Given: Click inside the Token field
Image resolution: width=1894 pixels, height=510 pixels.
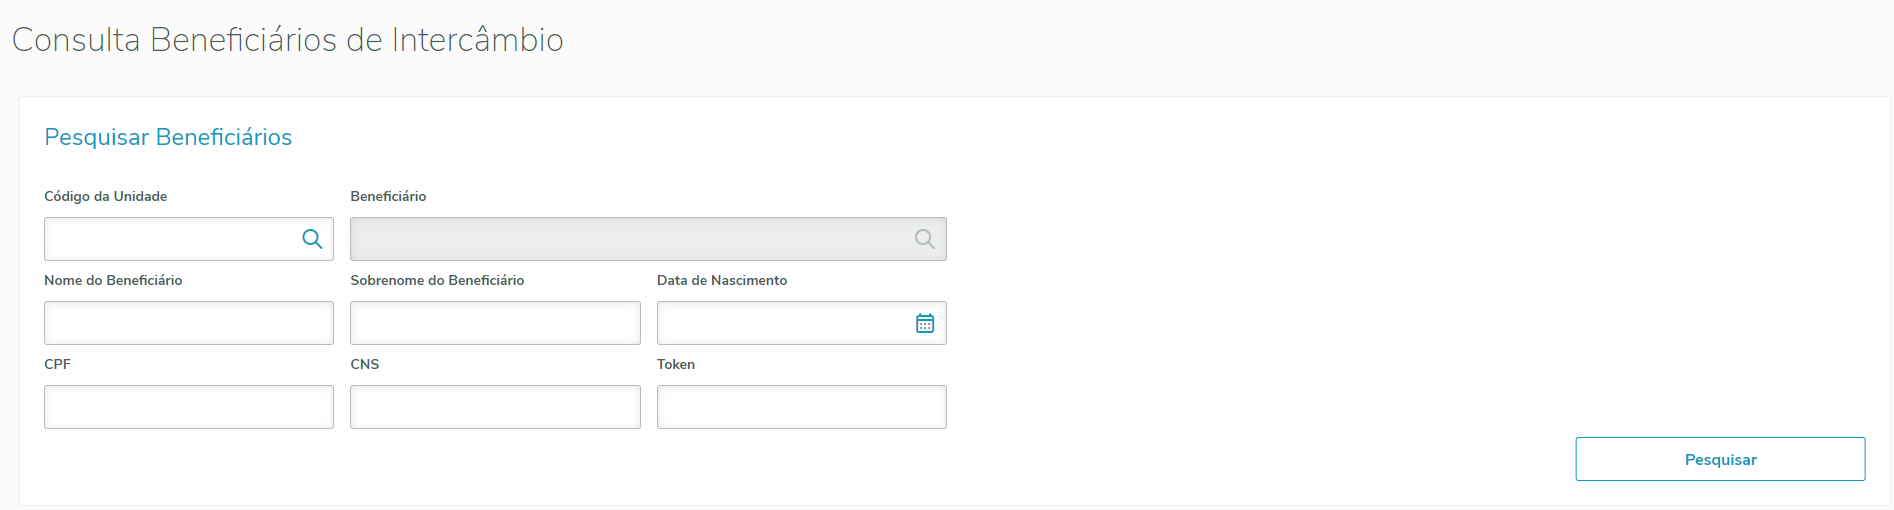Looking at the screenshot, I should click(801, 407).
